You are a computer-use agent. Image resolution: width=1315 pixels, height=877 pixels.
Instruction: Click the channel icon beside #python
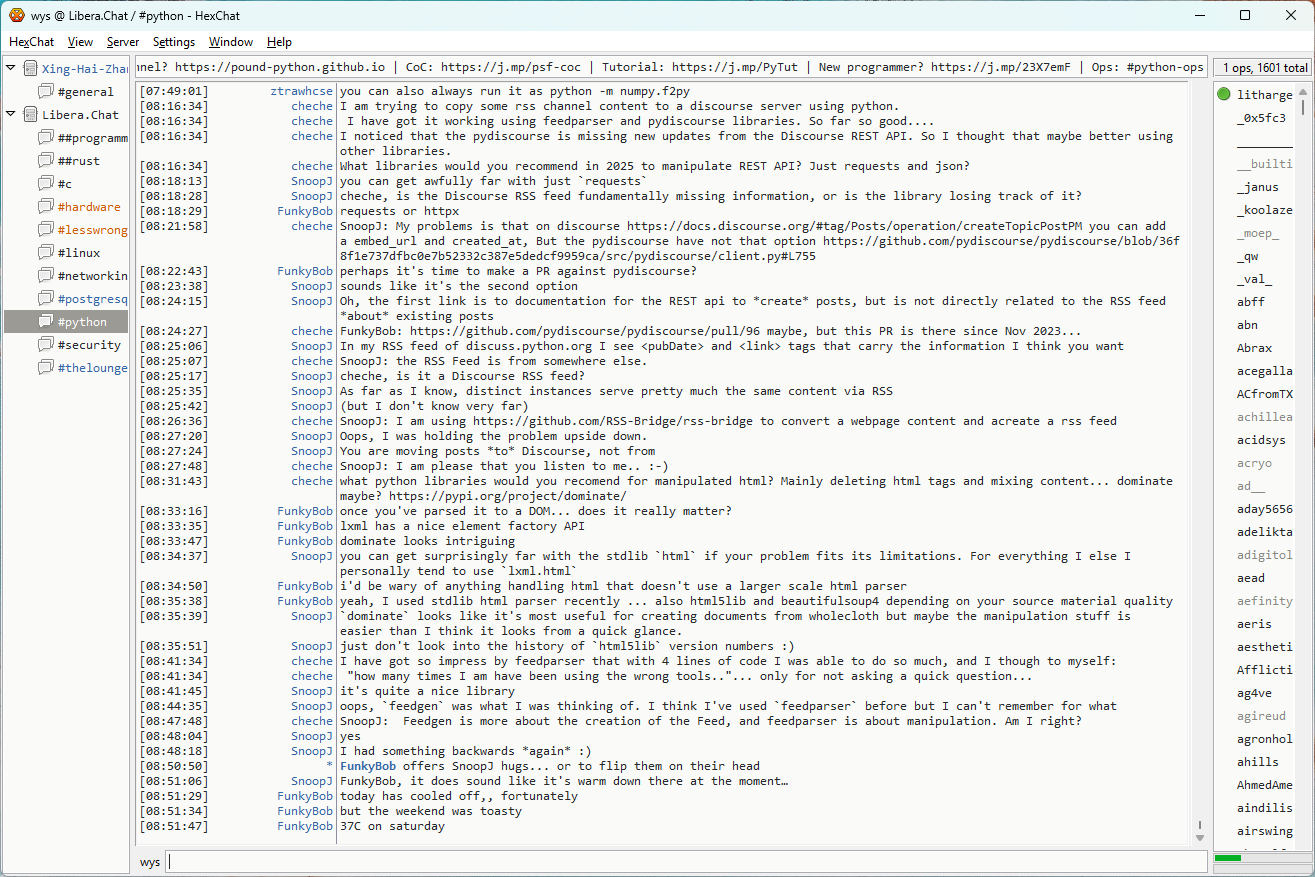pos(45,322)
